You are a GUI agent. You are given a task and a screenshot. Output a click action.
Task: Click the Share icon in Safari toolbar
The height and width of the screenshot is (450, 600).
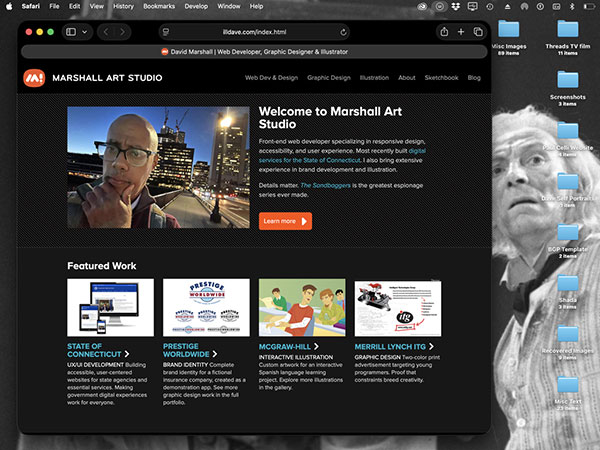[444, 32]
